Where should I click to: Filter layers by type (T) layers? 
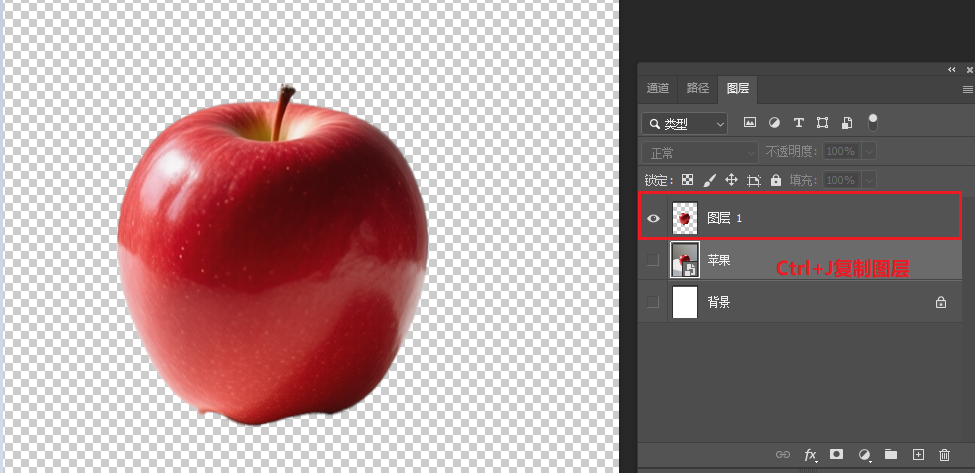[798, 123]
